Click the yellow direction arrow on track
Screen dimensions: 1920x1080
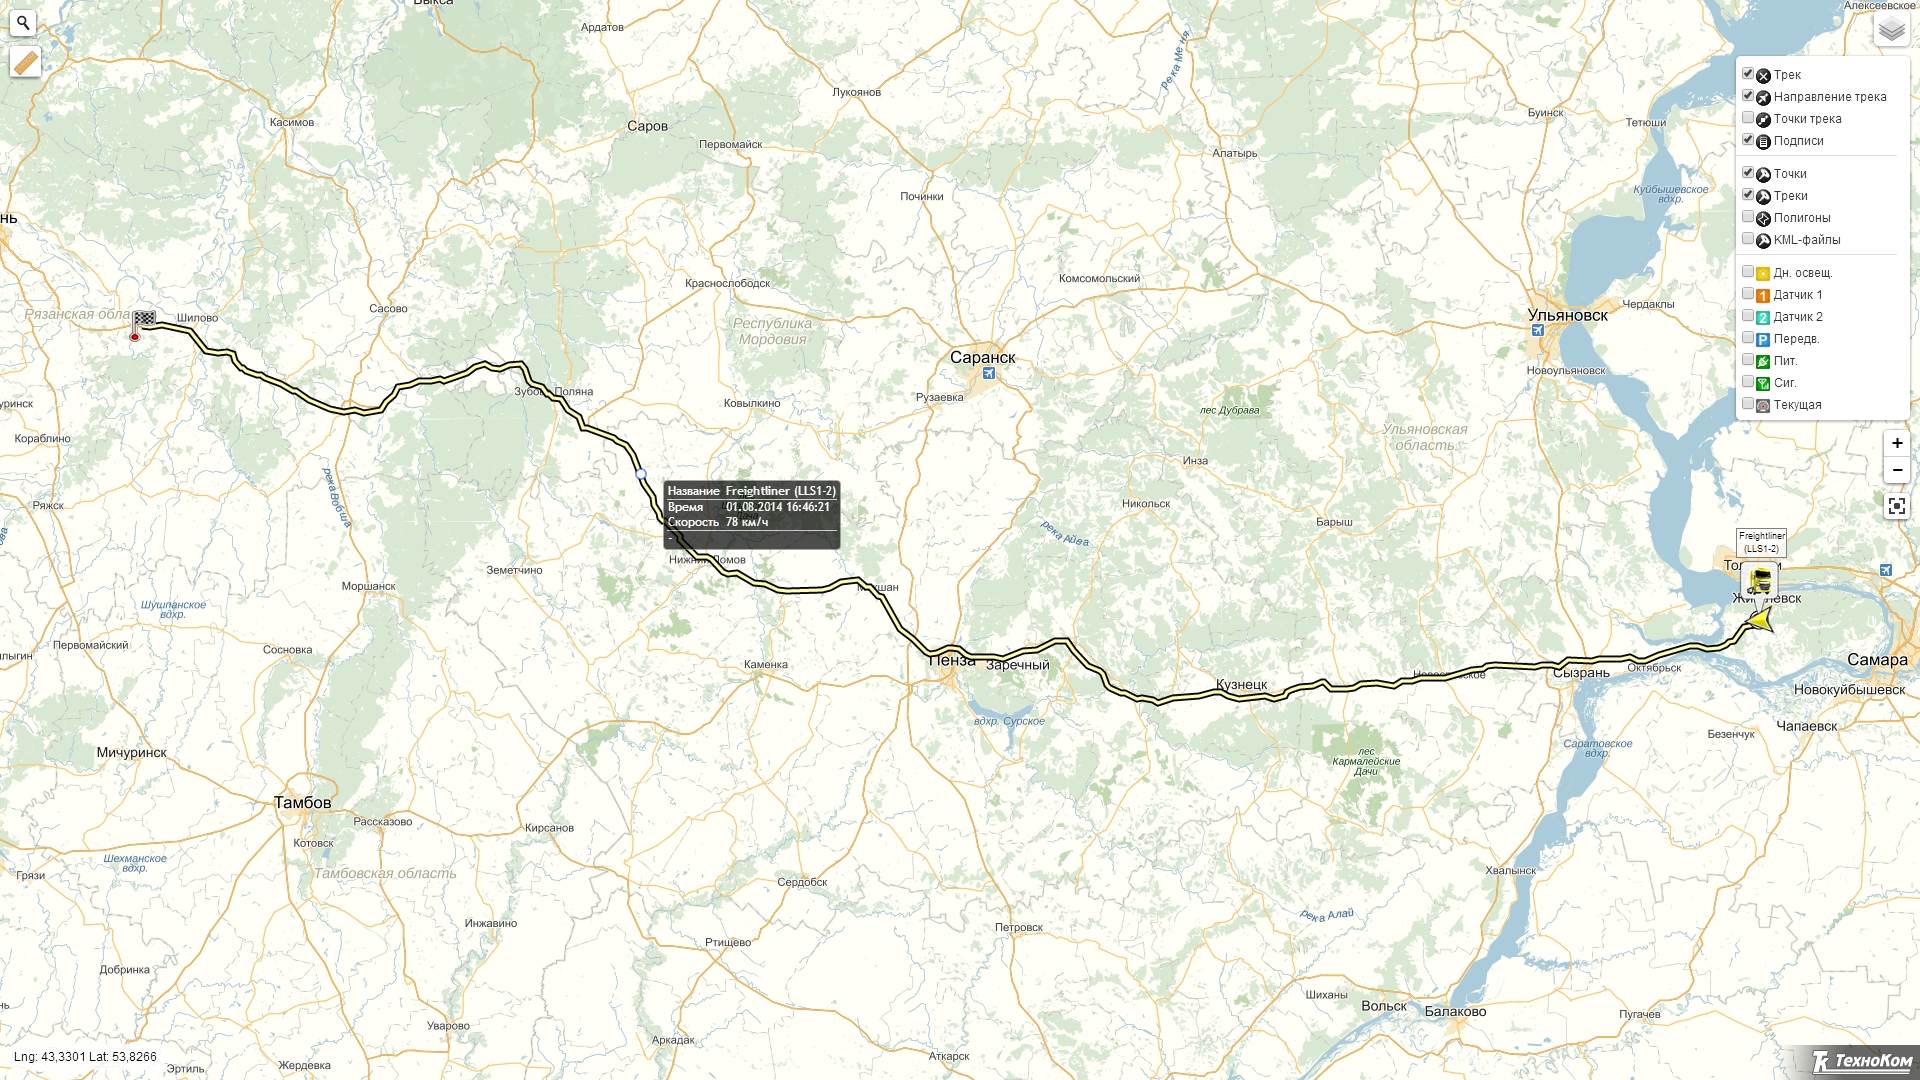coord(1760,620)
